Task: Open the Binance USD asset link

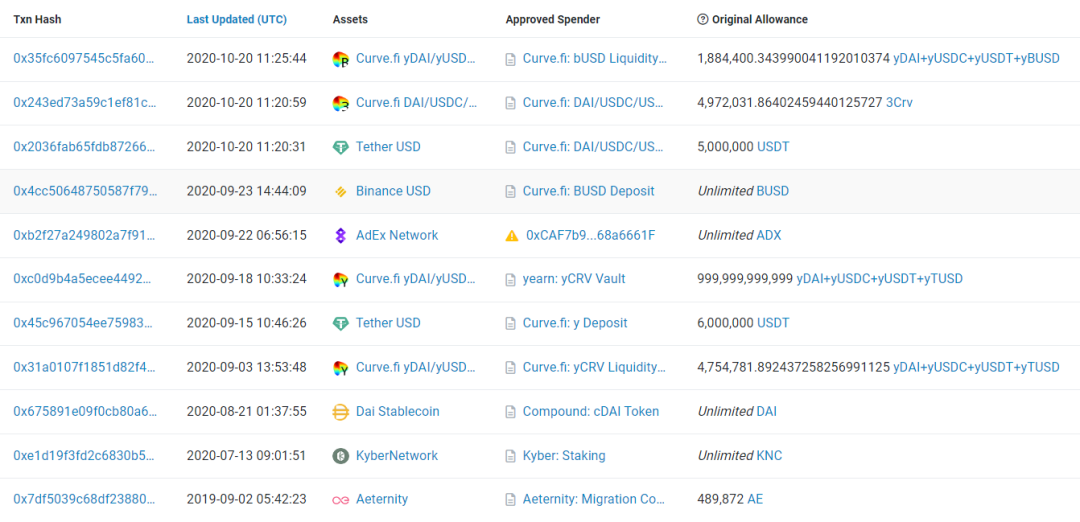Action: click(x=393, y=191)
